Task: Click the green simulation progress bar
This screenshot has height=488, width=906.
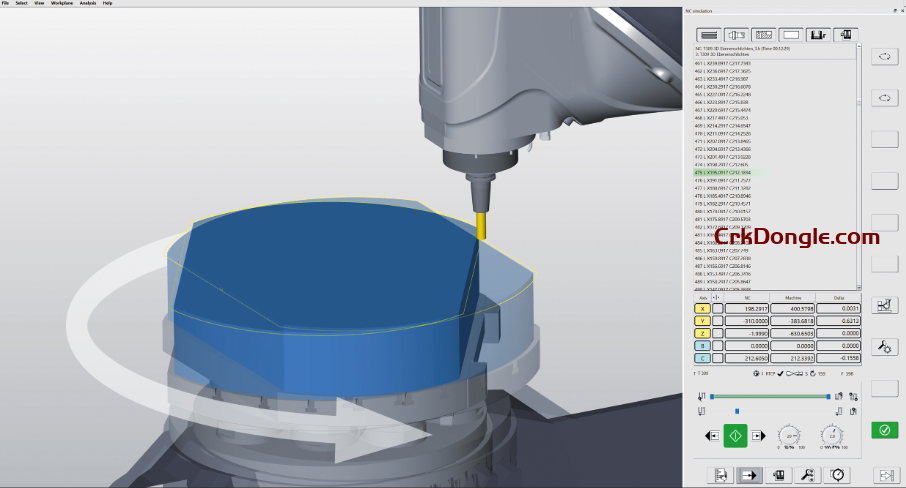Action: point(770,396)
